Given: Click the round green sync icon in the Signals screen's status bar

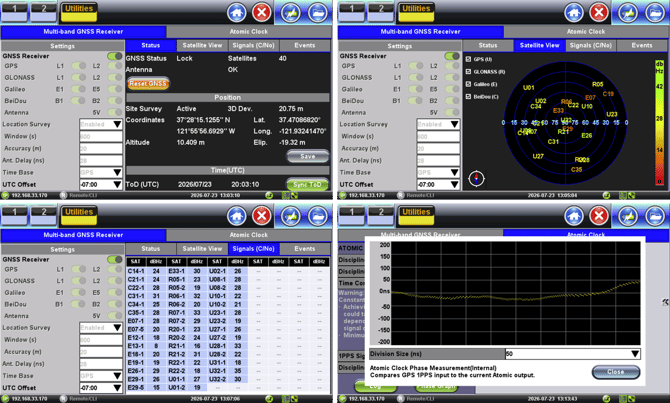Looking at the screenshot, I should pos(269,399).
